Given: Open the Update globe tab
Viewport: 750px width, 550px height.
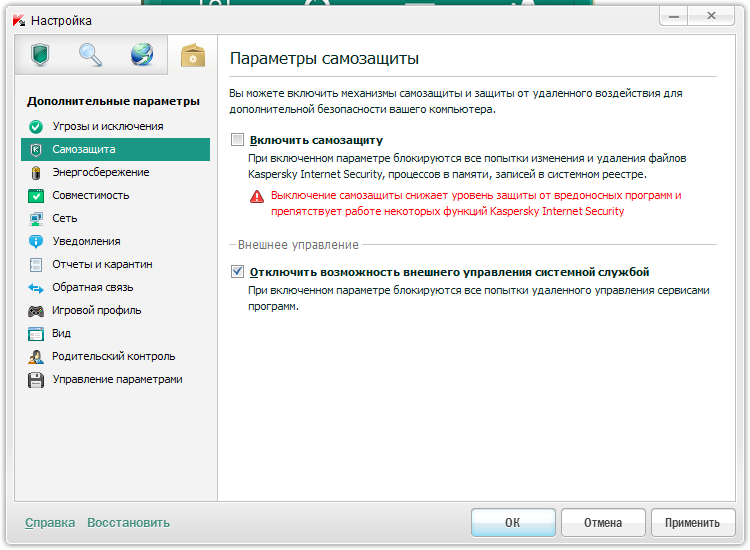Looking at the screenshot, I should [142, 55].
